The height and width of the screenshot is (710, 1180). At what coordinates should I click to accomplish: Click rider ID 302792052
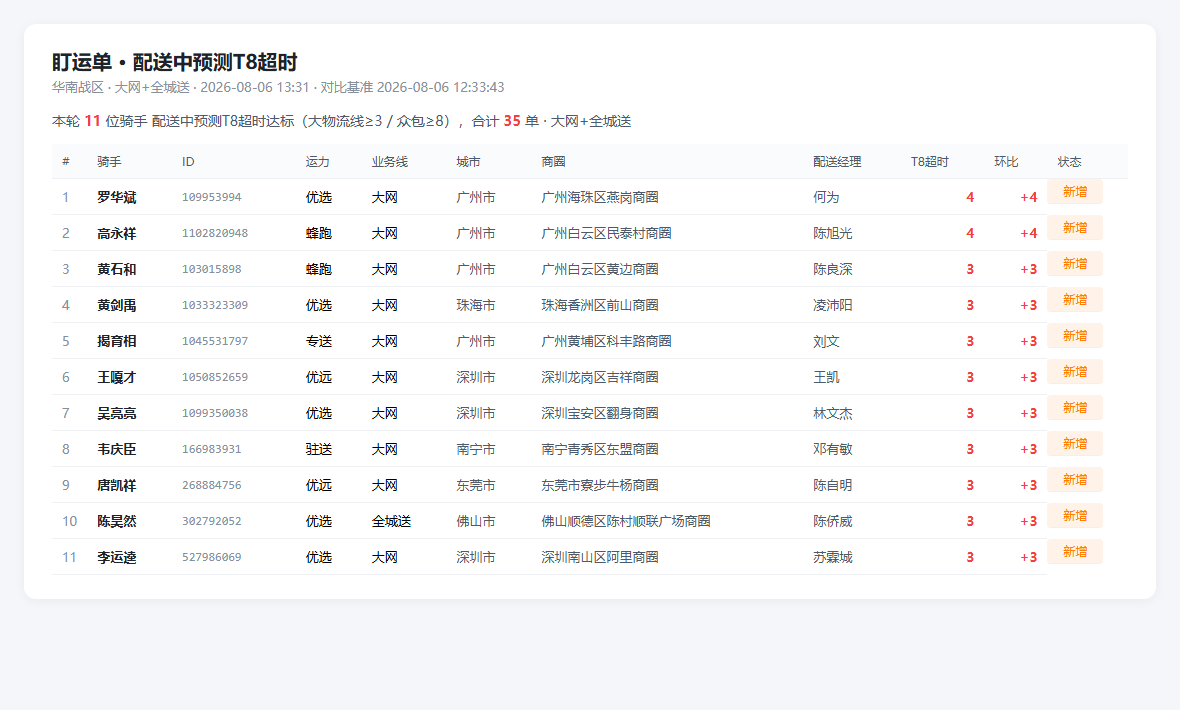(211, 521)
